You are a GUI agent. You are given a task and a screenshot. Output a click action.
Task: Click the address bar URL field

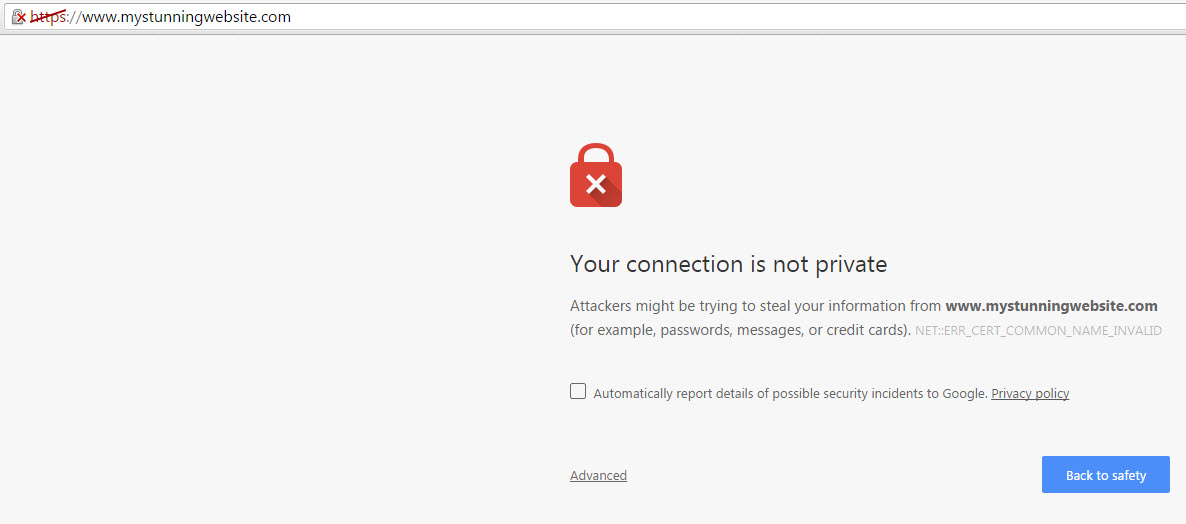600,17
